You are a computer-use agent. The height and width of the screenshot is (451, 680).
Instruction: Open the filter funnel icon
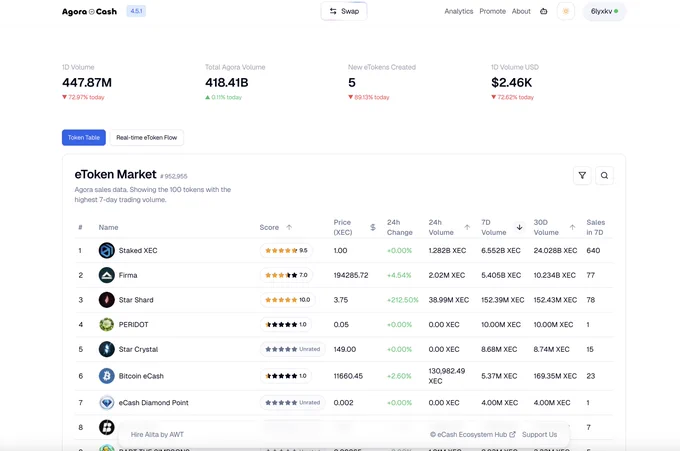click(x=582, y=176)
